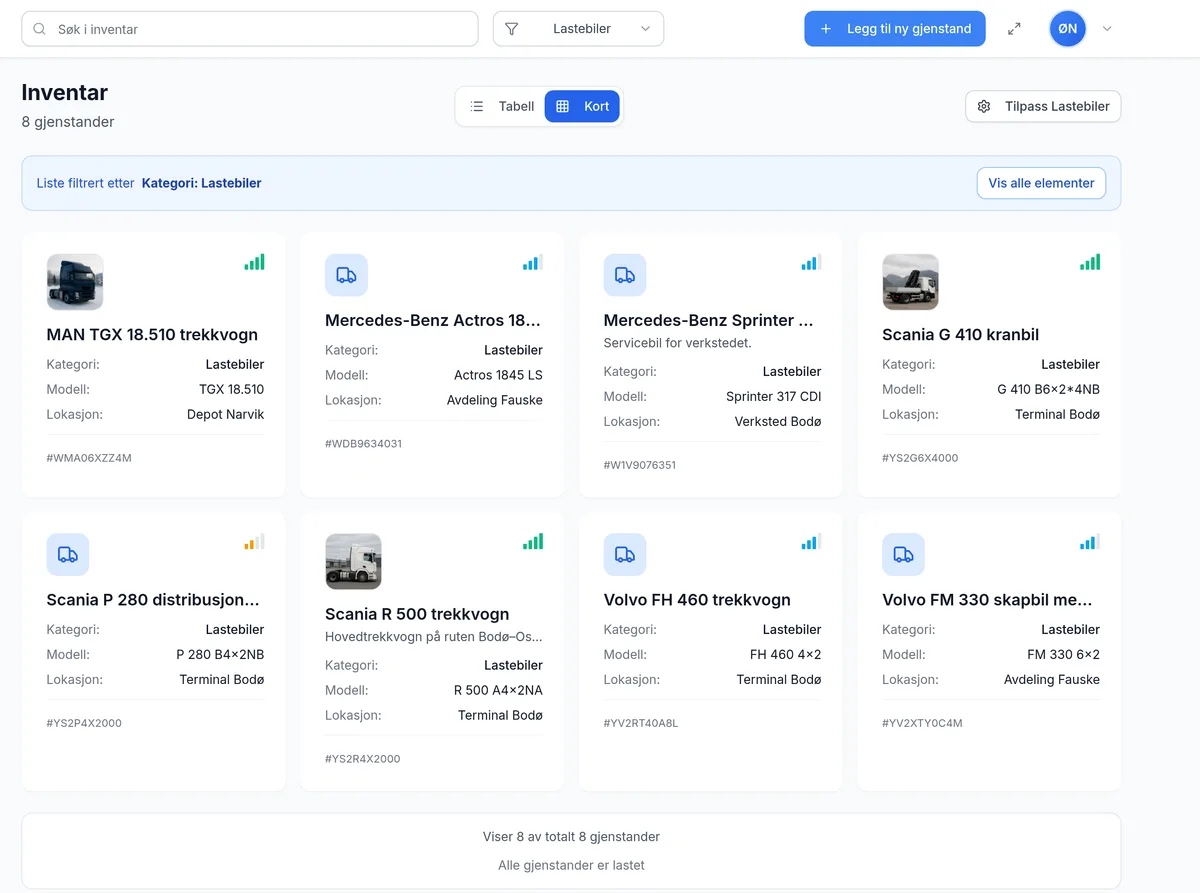
Task: Click 'Vis alle elementer' button
Action: [x=1041, y=183]
